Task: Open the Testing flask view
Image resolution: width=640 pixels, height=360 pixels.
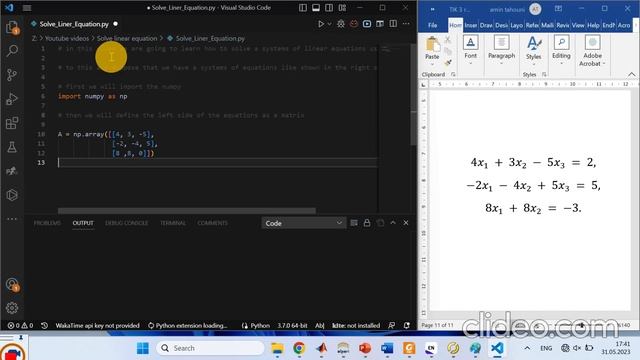Action: pyautogui.click(x=12, y=147)
